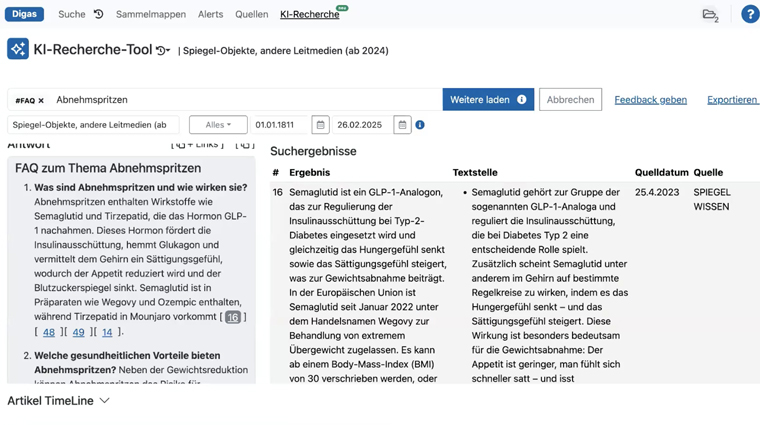Remove the #FAQ tag
This screenshot has width=760, height=425.
pyautogui.click(x=41, y=101)
